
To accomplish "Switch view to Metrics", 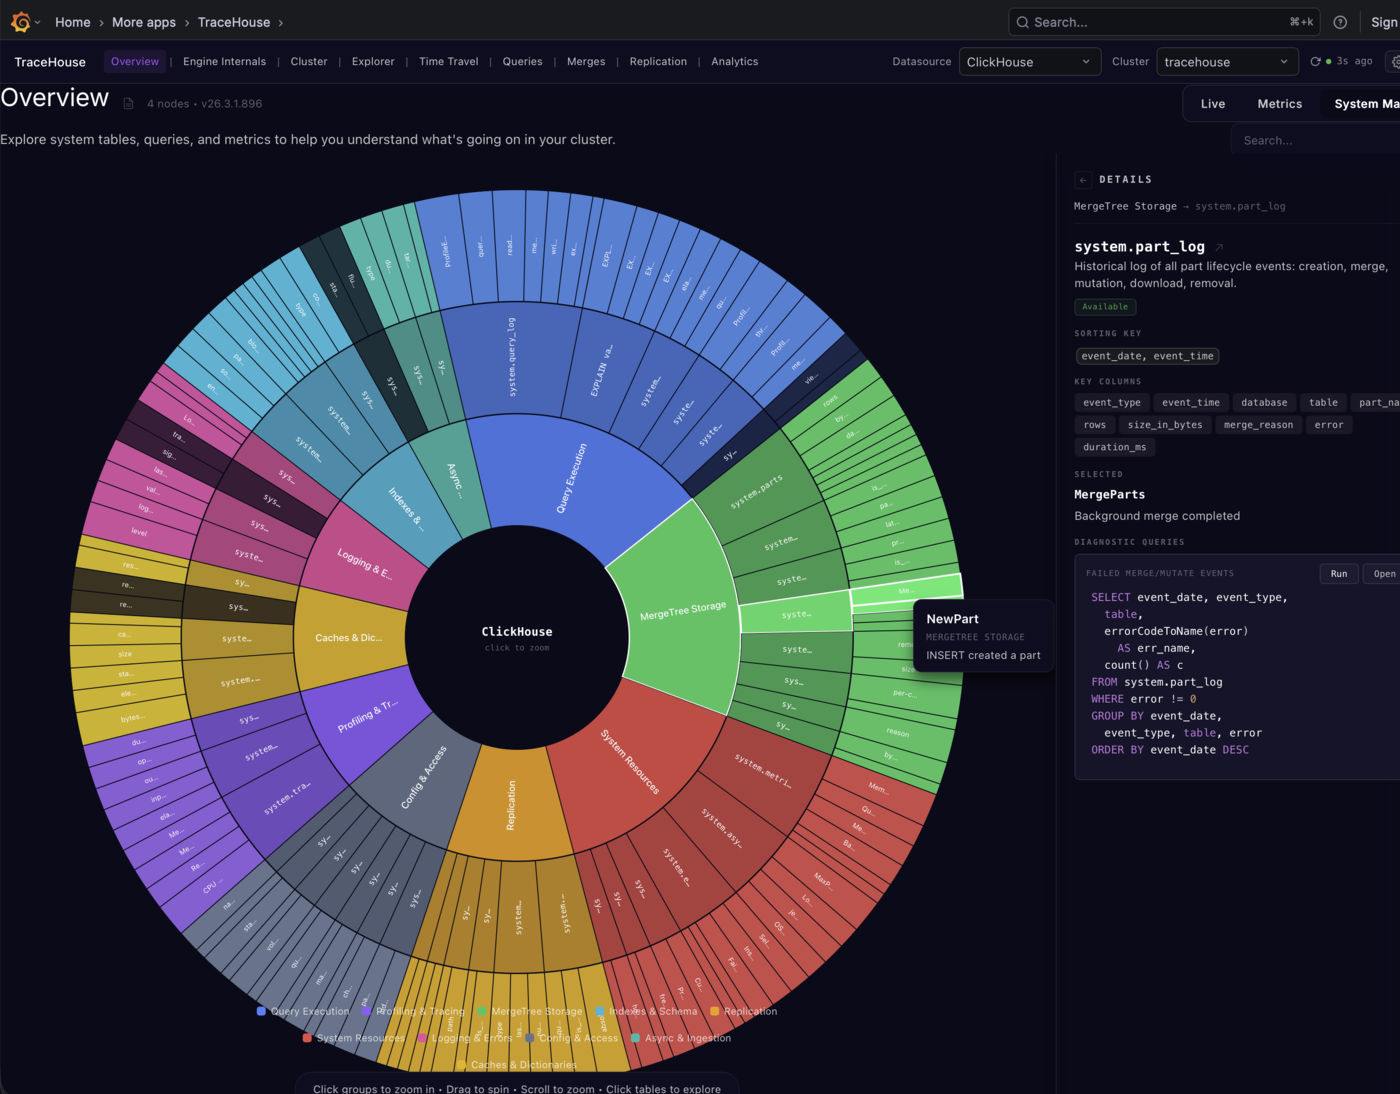I will [x=1280, y=104].
